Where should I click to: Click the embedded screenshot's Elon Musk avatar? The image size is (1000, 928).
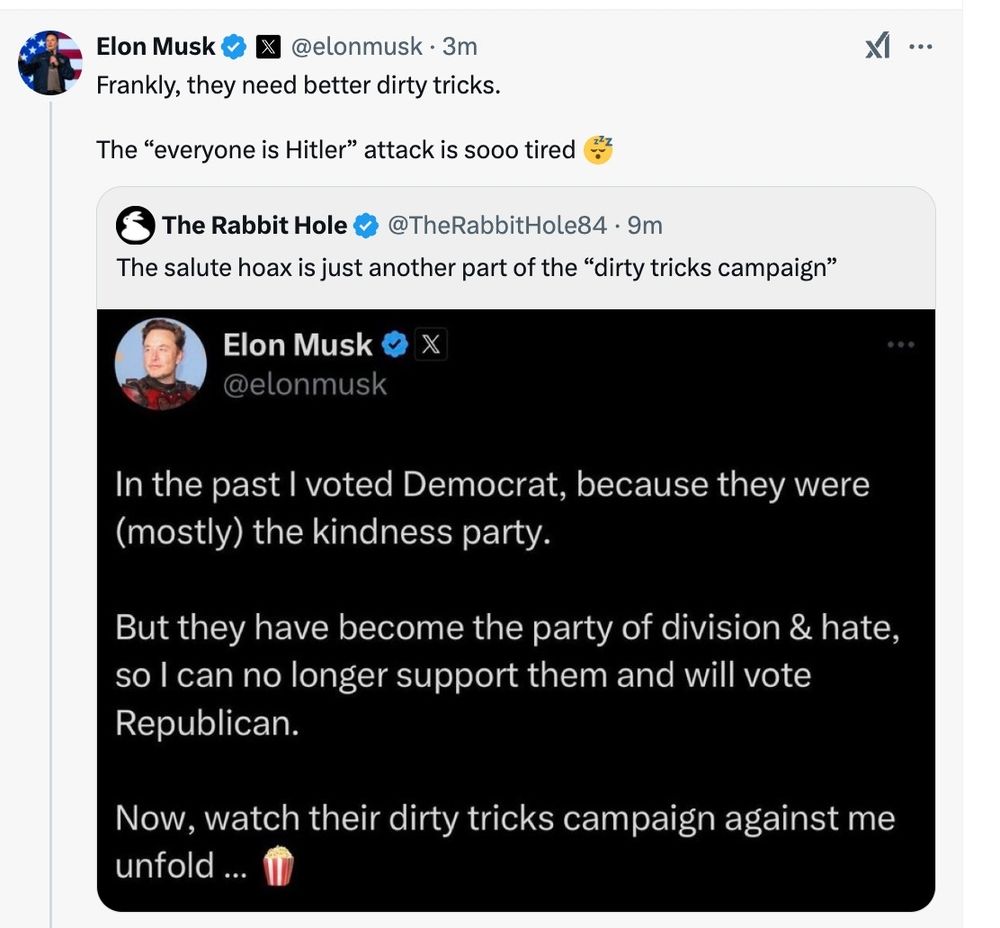pos(160,364)
